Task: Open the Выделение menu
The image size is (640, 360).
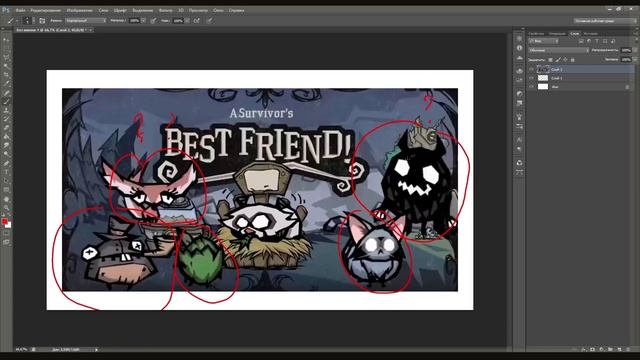Action: pos(142,10)
